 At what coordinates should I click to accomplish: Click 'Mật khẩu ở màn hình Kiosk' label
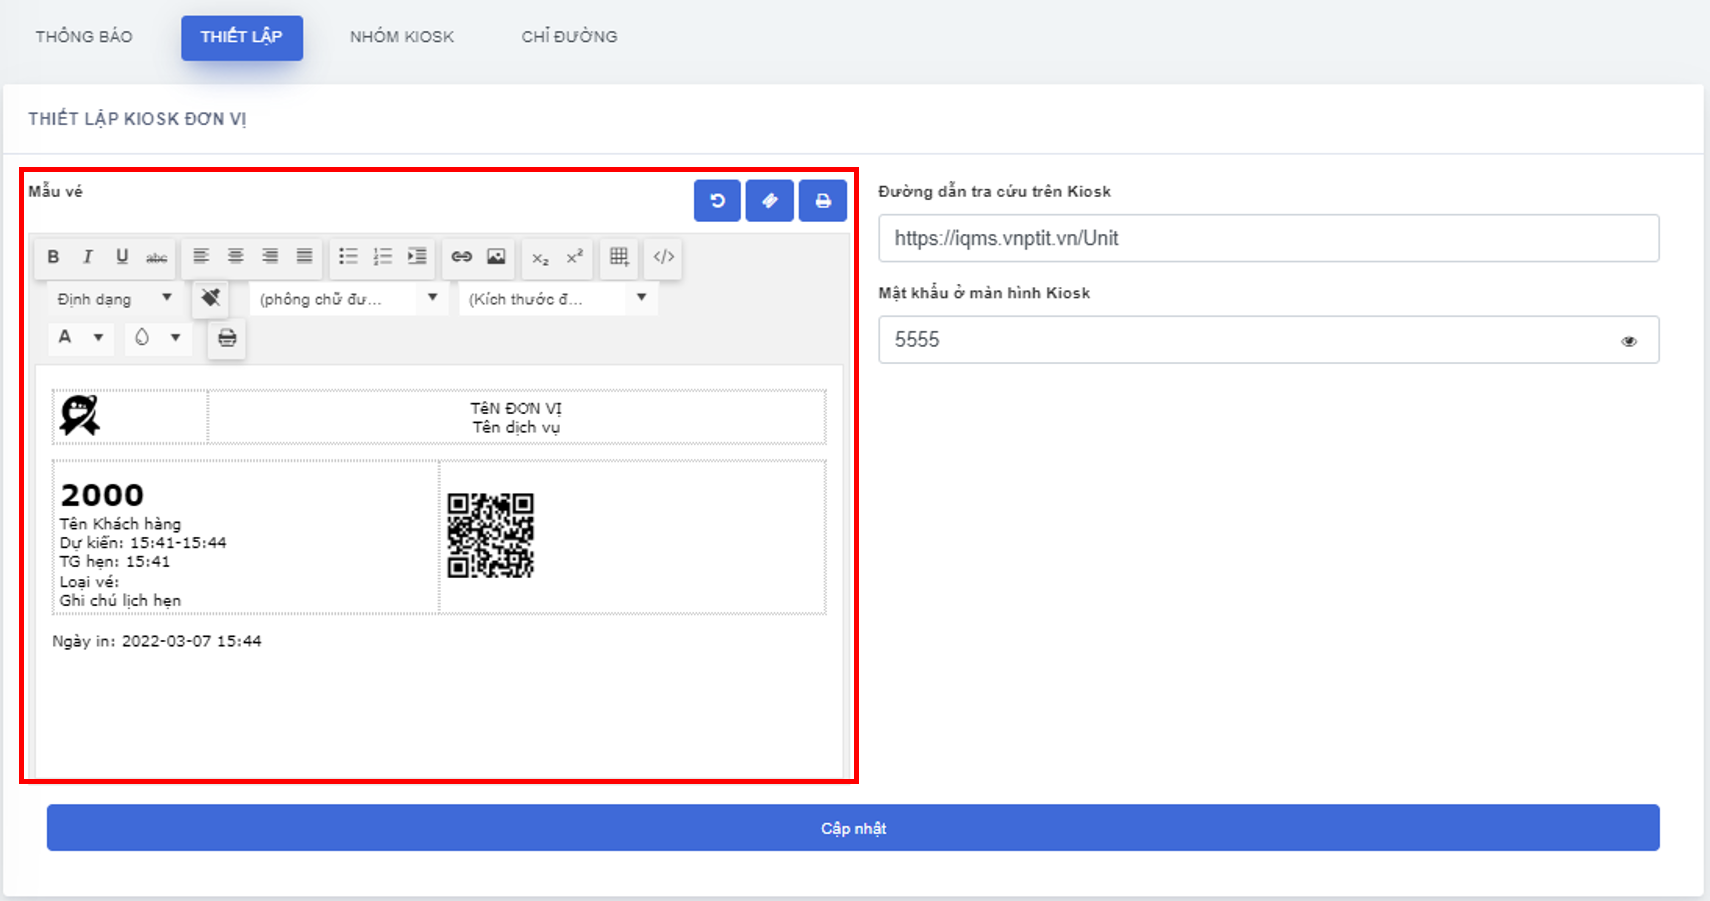984,293
